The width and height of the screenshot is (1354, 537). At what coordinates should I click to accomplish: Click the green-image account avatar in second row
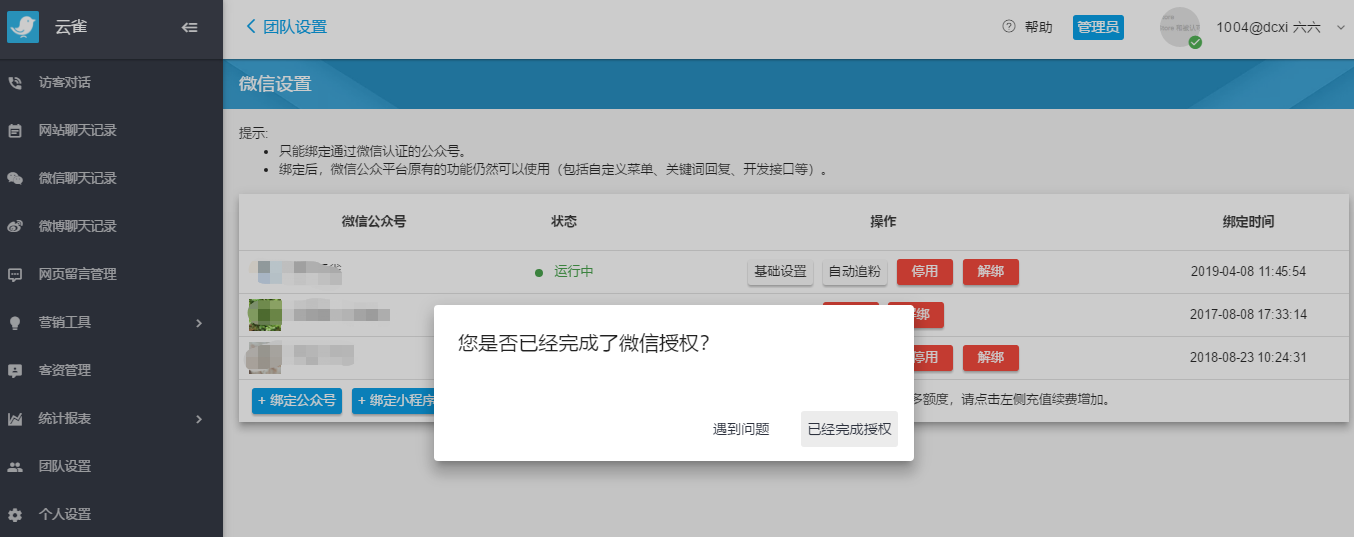(265, 314)
